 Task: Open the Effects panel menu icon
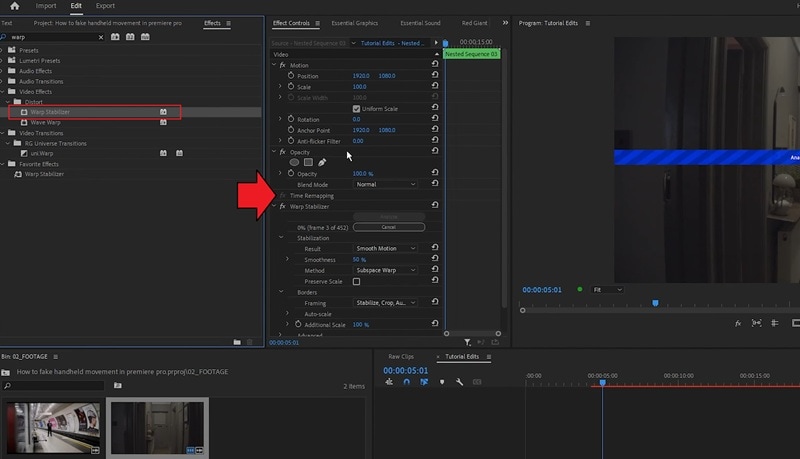pyautogui.click(x=229, y=23)
